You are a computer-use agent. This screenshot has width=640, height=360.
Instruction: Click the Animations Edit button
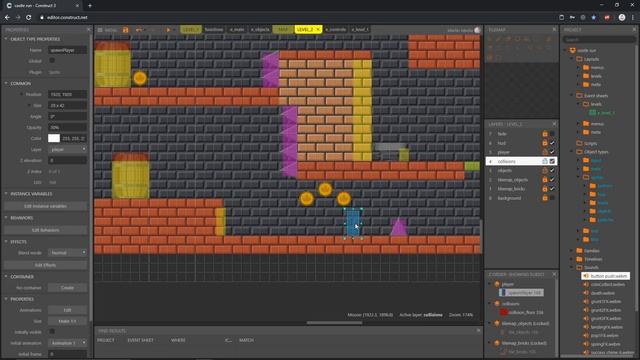coord(67,310)
